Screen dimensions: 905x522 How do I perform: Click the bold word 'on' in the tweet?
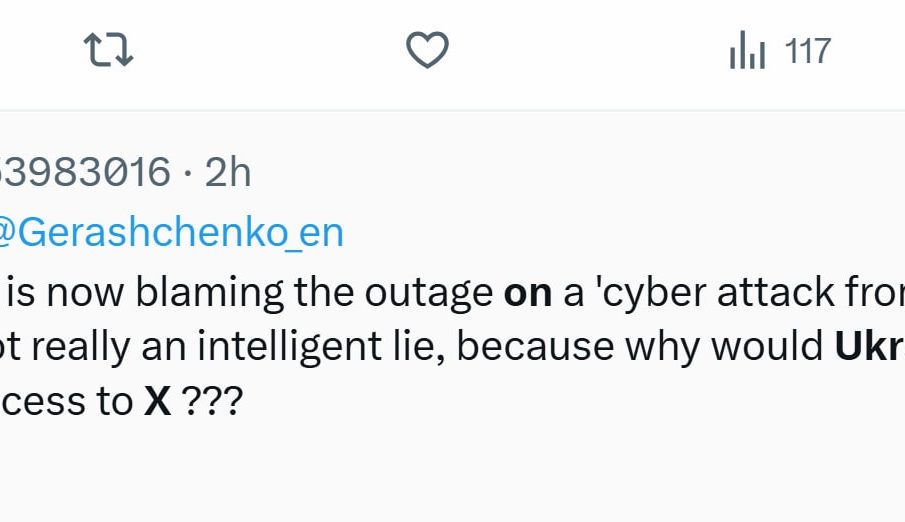coord(528,292)
